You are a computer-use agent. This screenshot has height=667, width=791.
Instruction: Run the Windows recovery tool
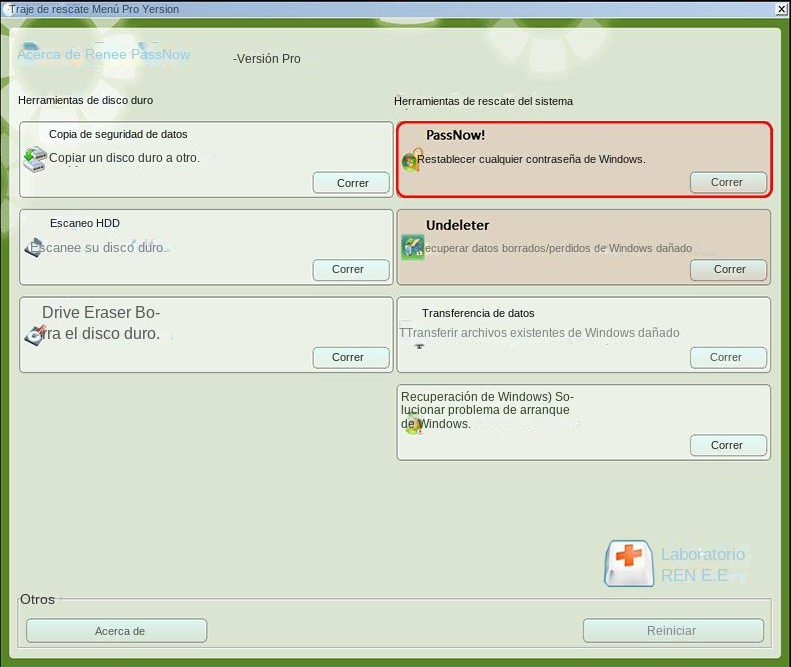(x=728, y=445)
